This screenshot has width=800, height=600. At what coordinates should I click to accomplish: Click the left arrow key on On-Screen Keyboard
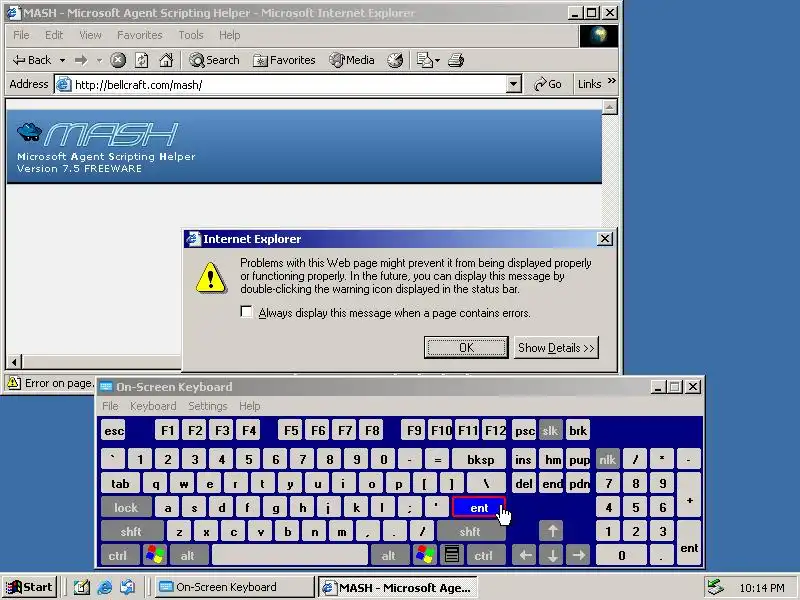click(x=525, y=555)
